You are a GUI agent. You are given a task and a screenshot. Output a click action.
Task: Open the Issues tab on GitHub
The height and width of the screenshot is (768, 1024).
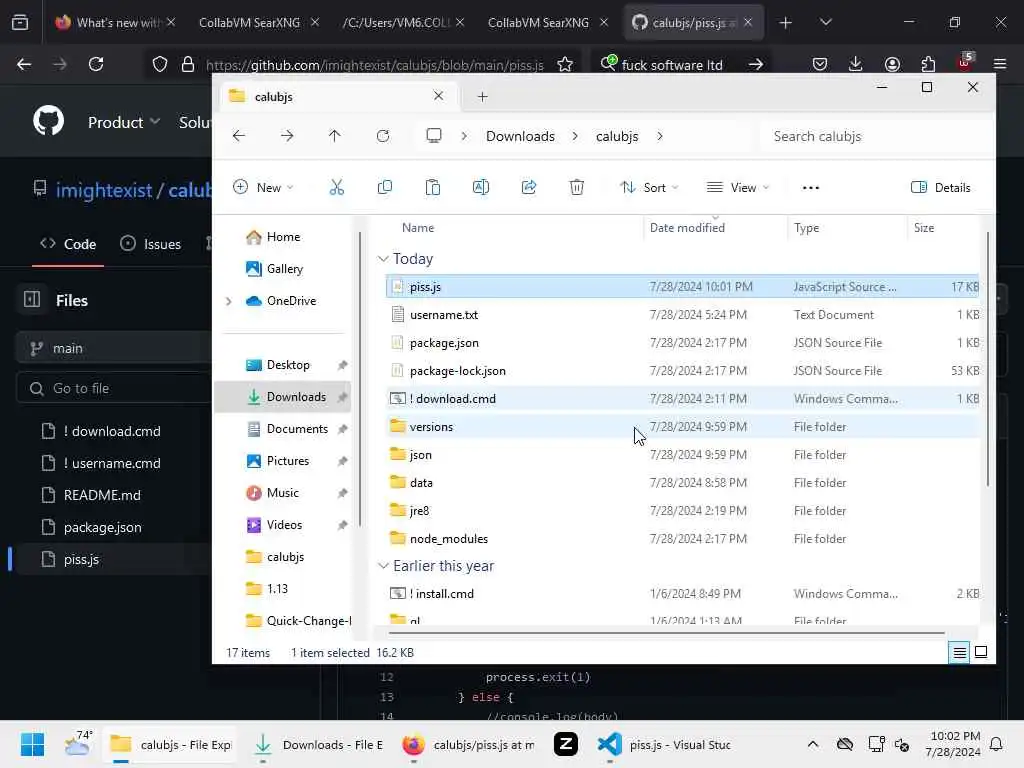pos(151,244)
